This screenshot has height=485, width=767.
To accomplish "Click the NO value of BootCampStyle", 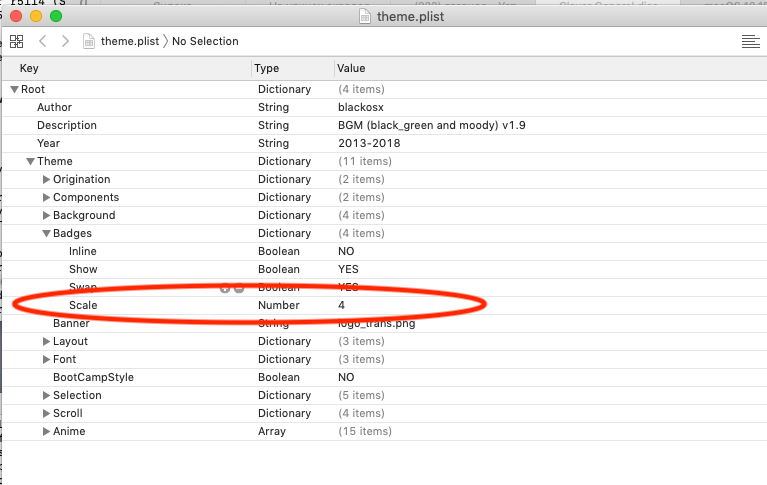I will (x=346, y=377).
